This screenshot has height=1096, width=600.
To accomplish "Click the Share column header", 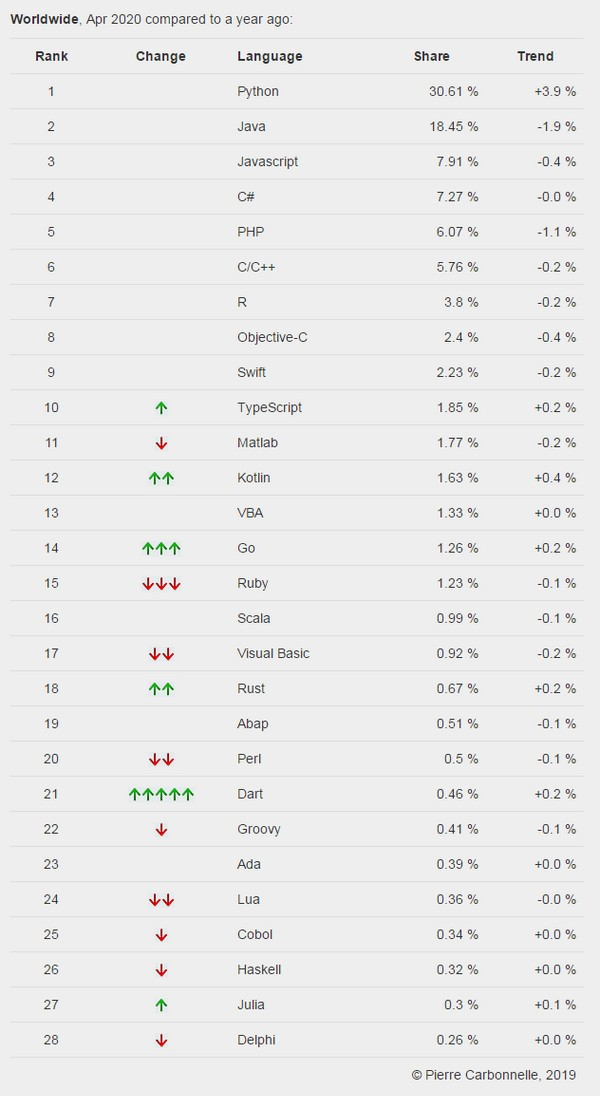I will pyautogui.click(x=432, y=56).
